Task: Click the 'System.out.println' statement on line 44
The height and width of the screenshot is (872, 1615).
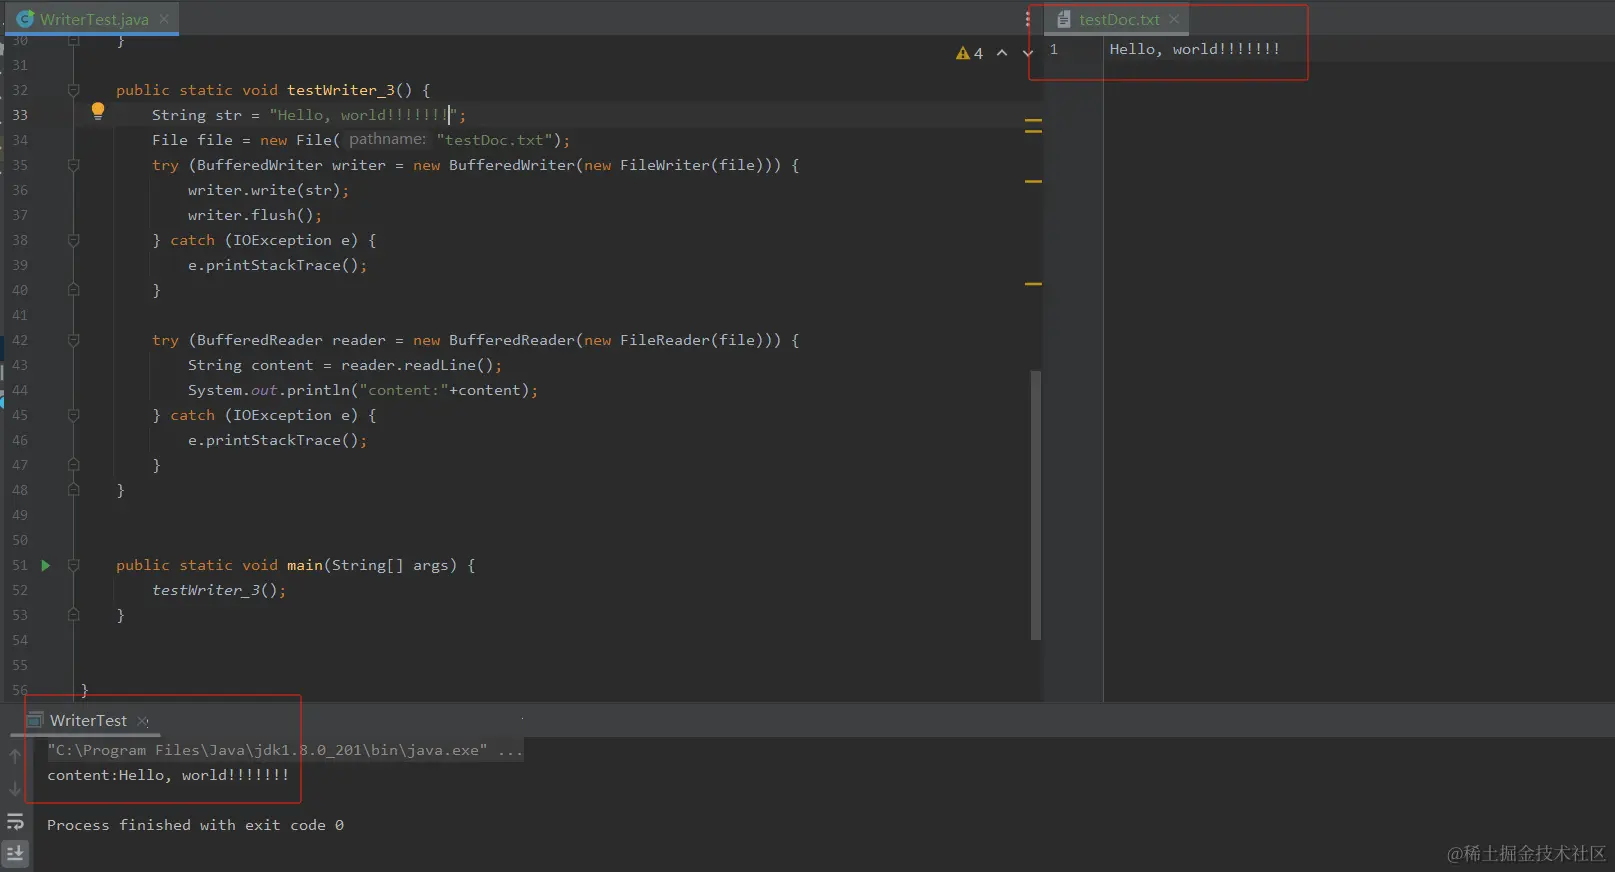Action: coord(363,390)
